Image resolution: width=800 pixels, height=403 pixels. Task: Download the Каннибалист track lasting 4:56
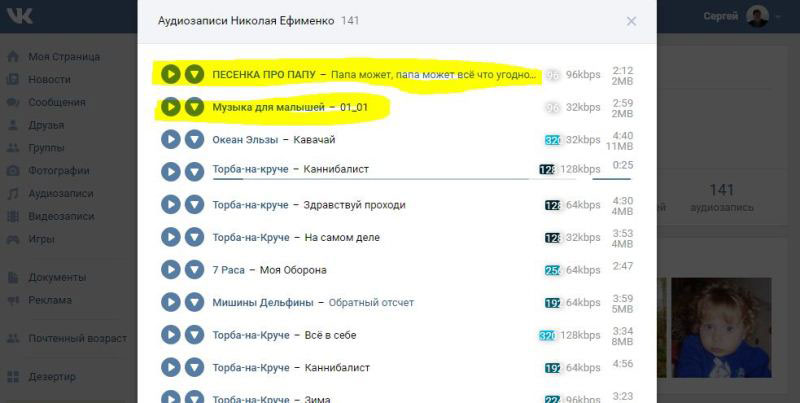pos(194,367)
